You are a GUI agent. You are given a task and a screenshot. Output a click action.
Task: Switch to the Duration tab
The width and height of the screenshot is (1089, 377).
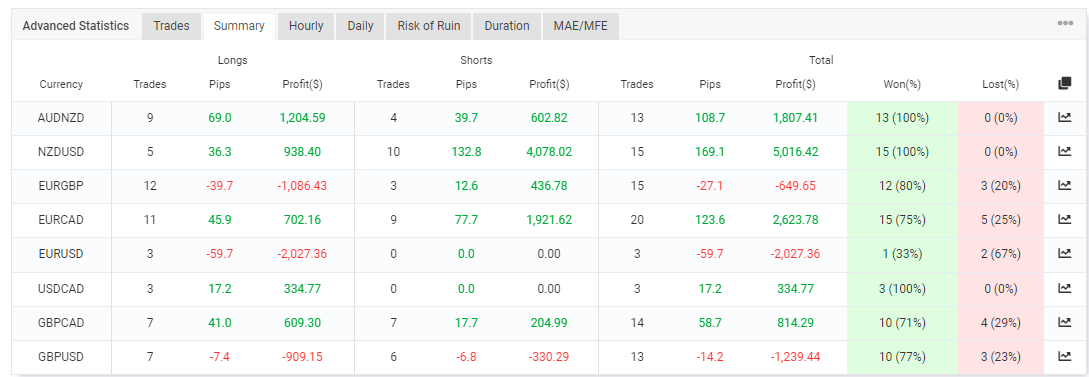click(x=507, y=26)
